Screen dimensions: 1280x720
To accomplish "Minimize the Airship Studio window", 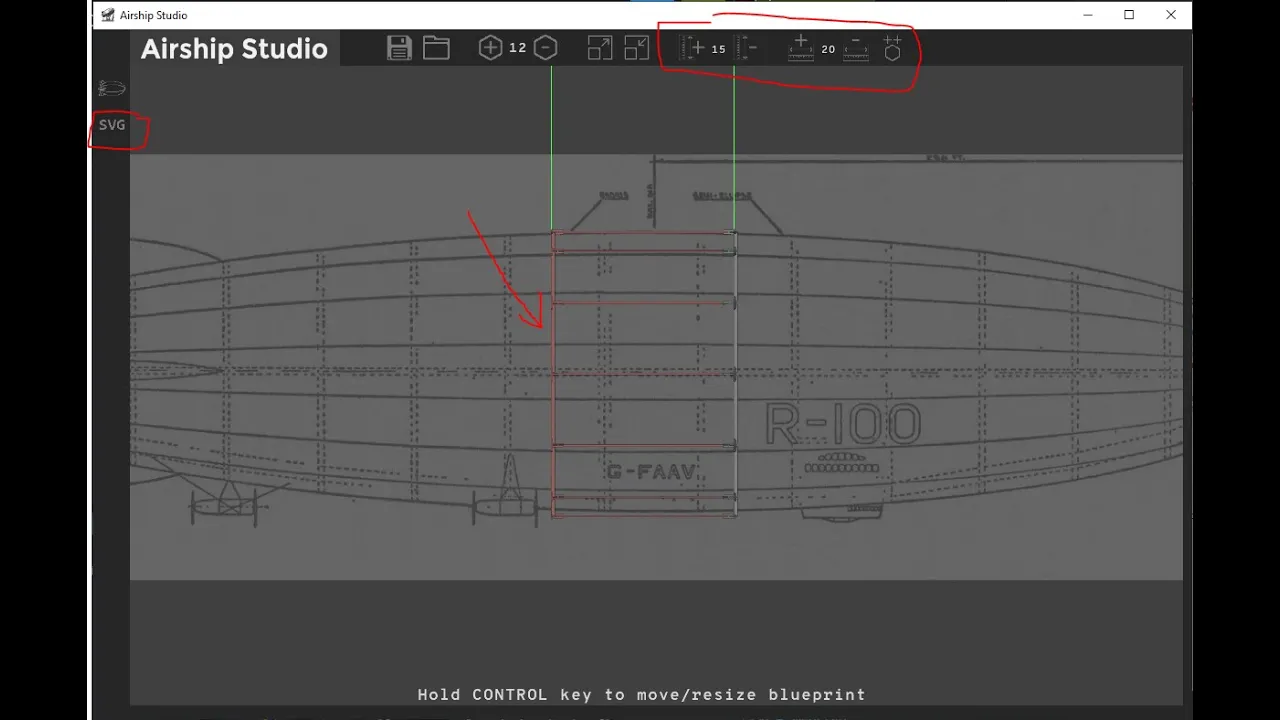I will (1087, 15).
